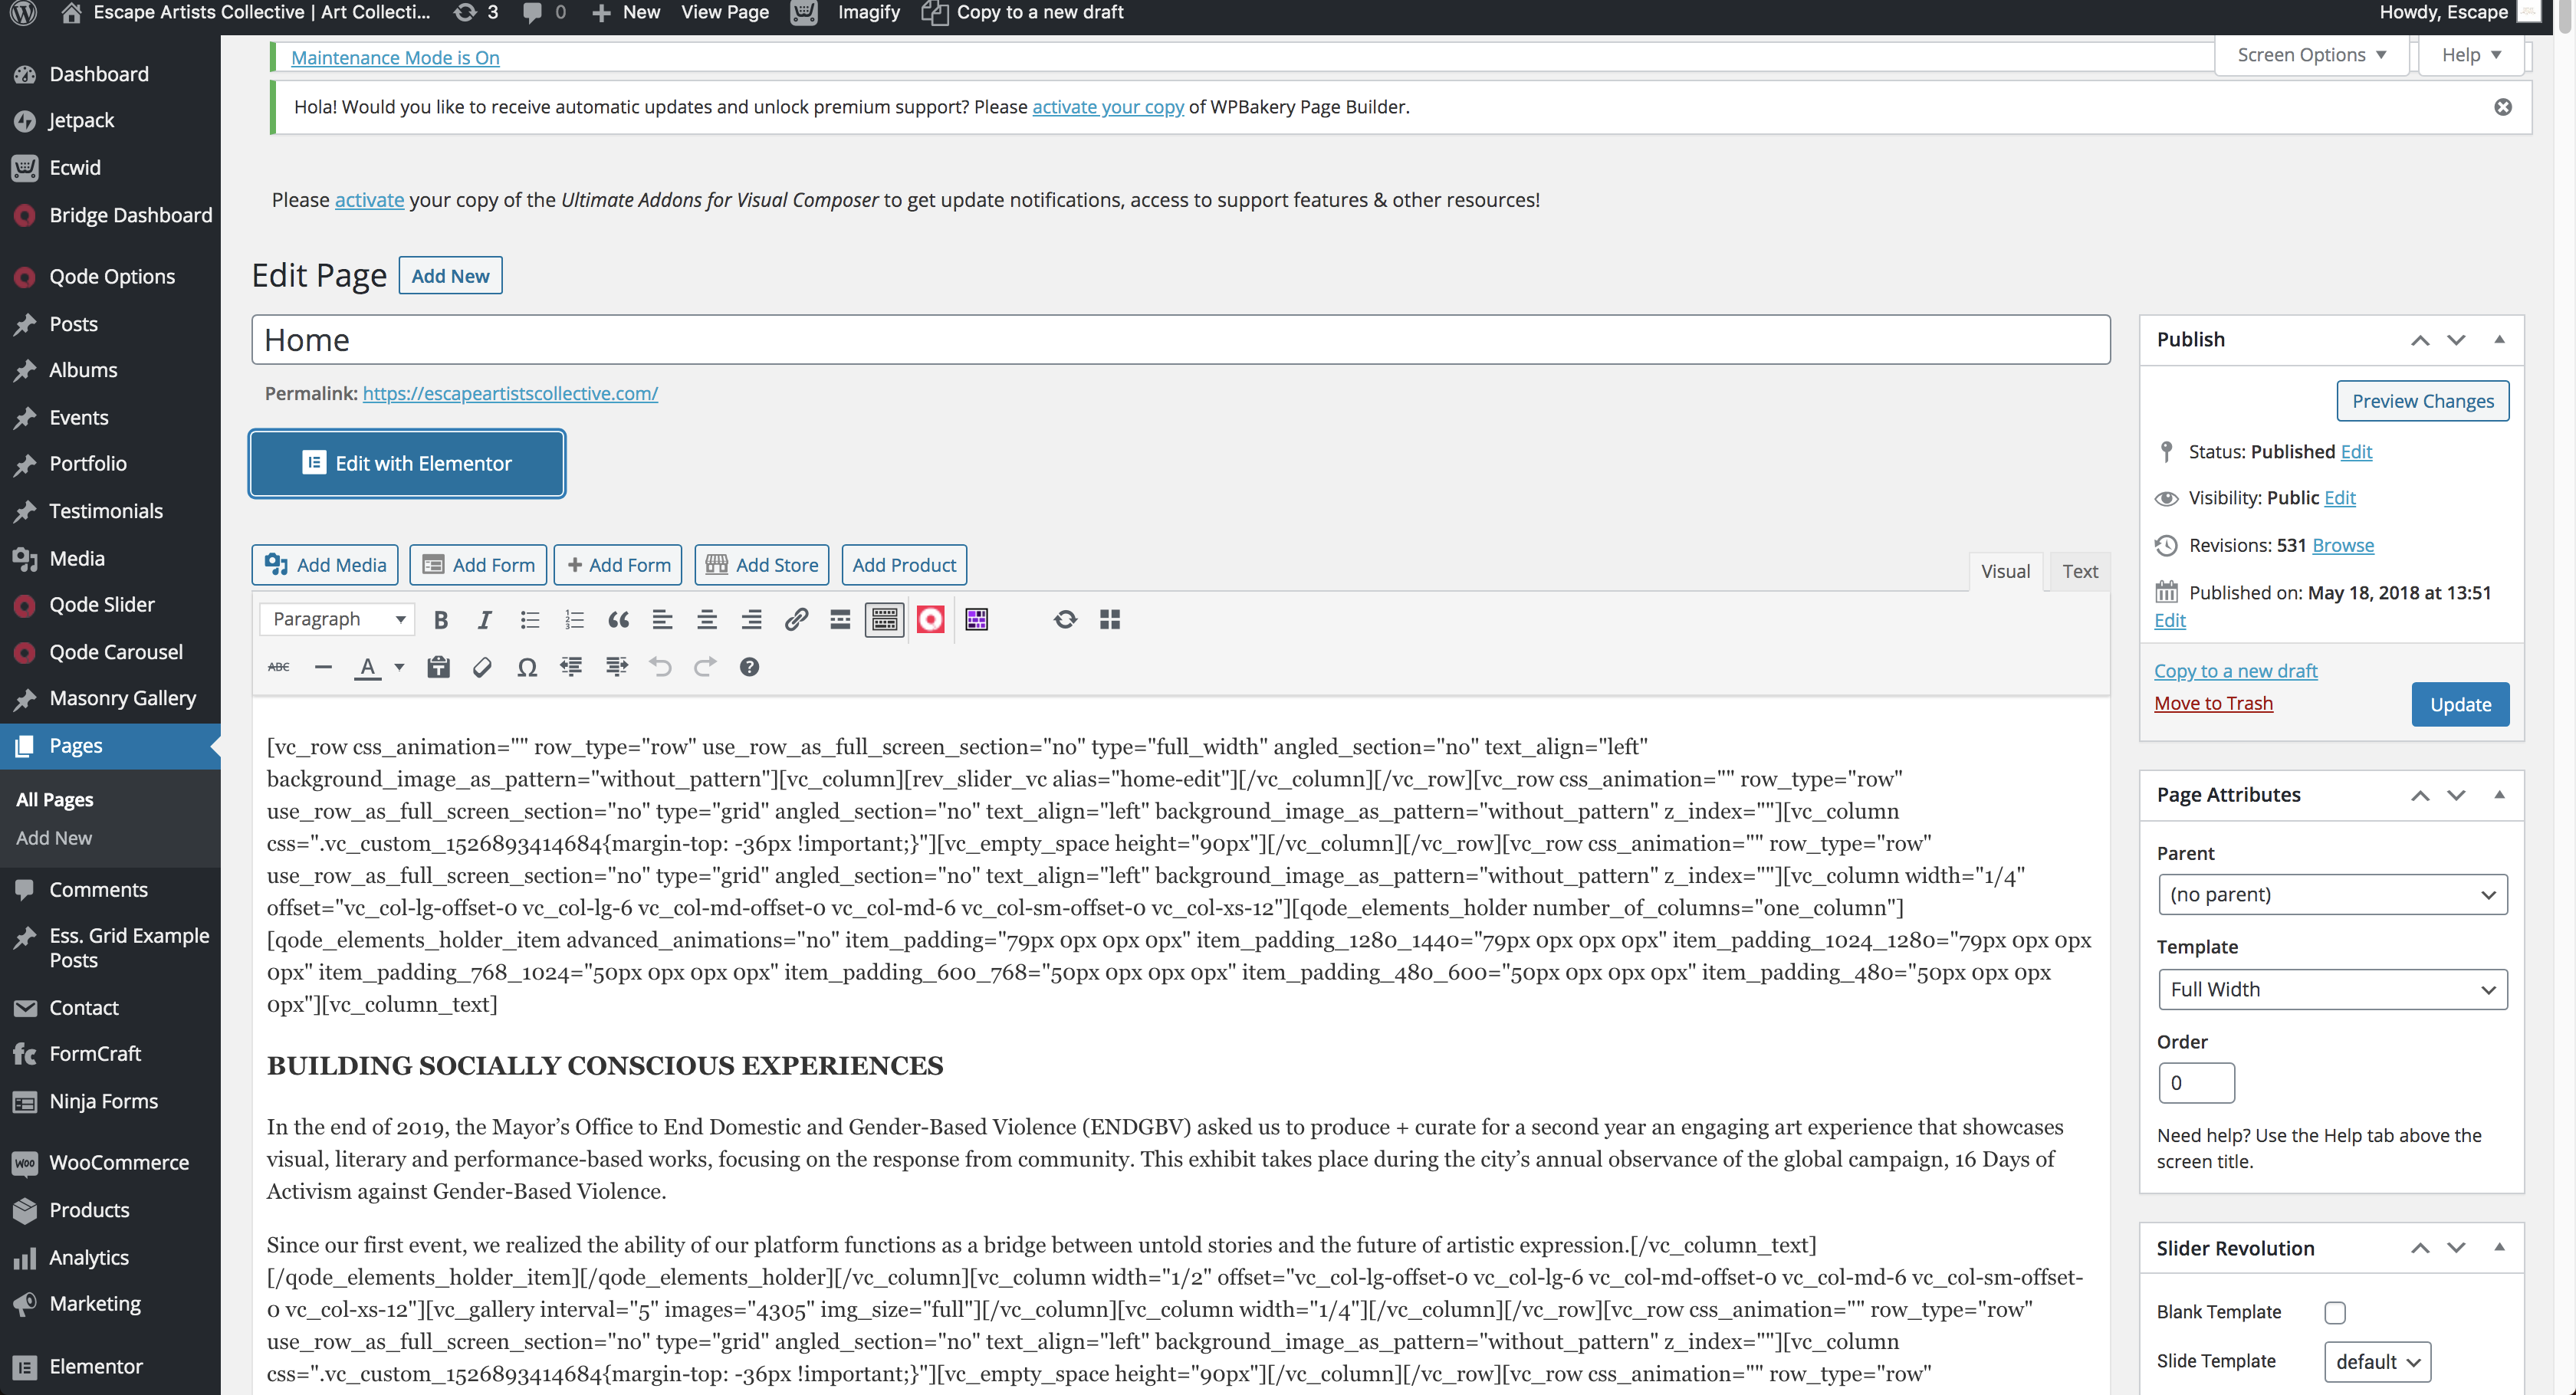
Task: Open the text color picker arrow
Action: (399, 667)
